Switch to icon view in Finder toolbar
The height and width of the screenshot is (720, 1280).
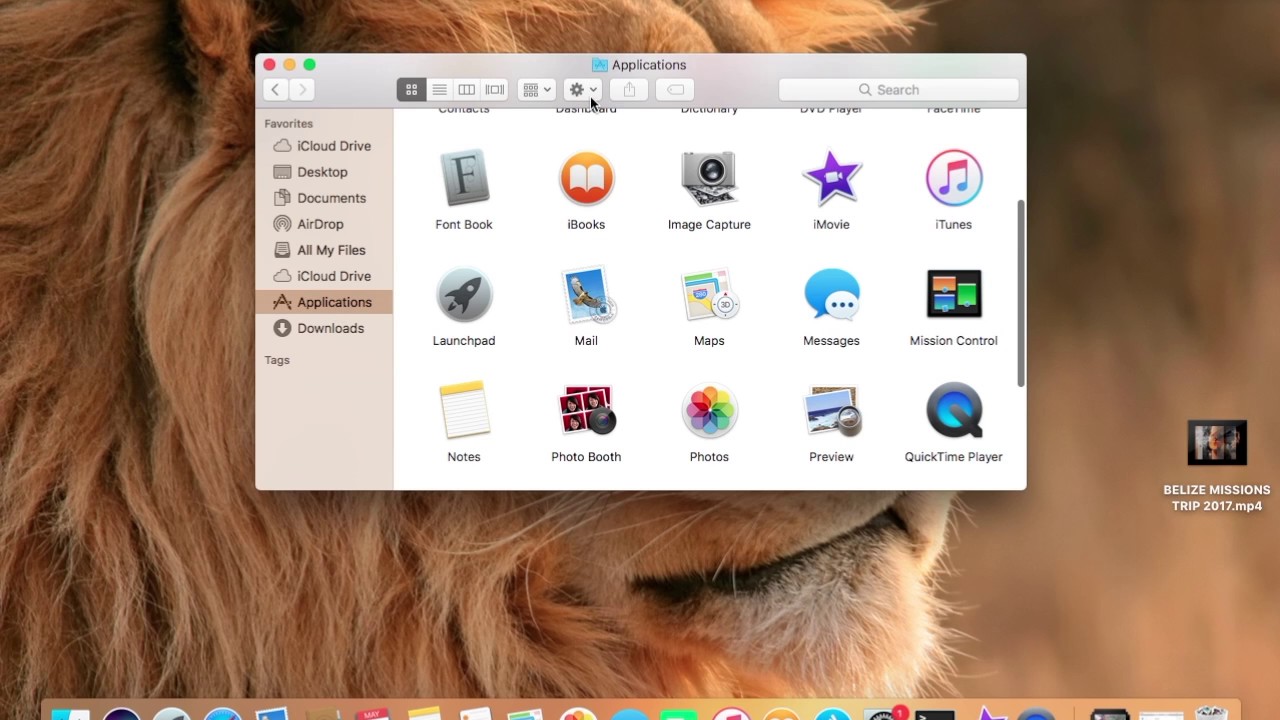(411, 90)
